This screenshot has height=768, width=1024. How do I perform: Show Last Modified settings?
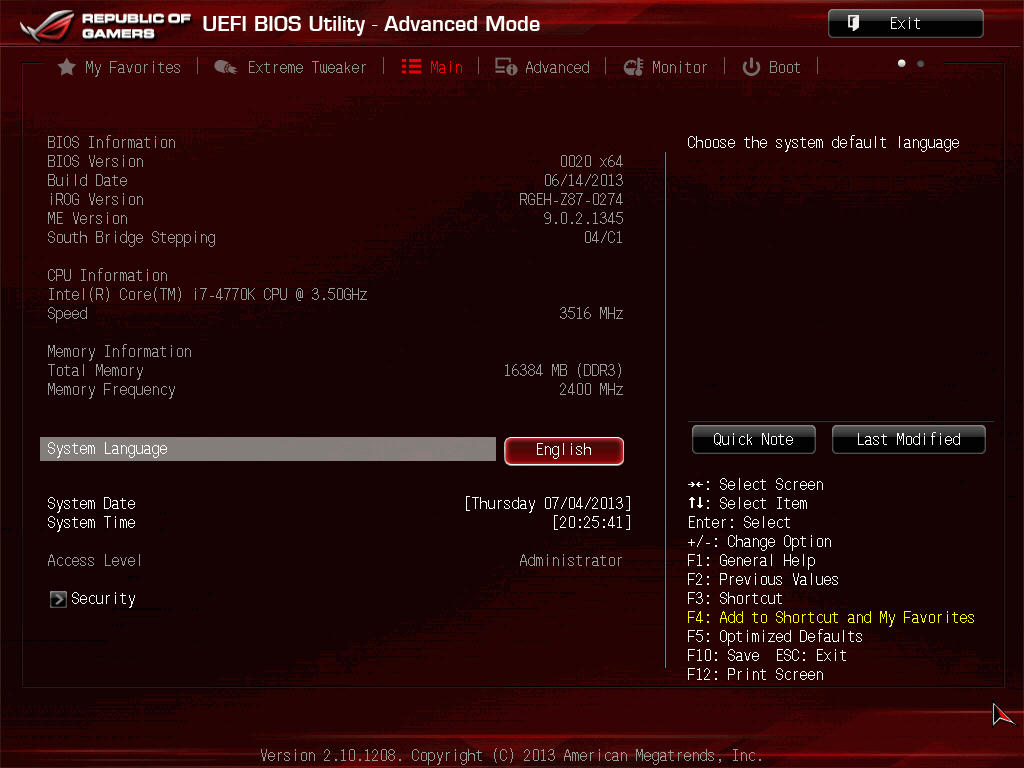(908, 440)
